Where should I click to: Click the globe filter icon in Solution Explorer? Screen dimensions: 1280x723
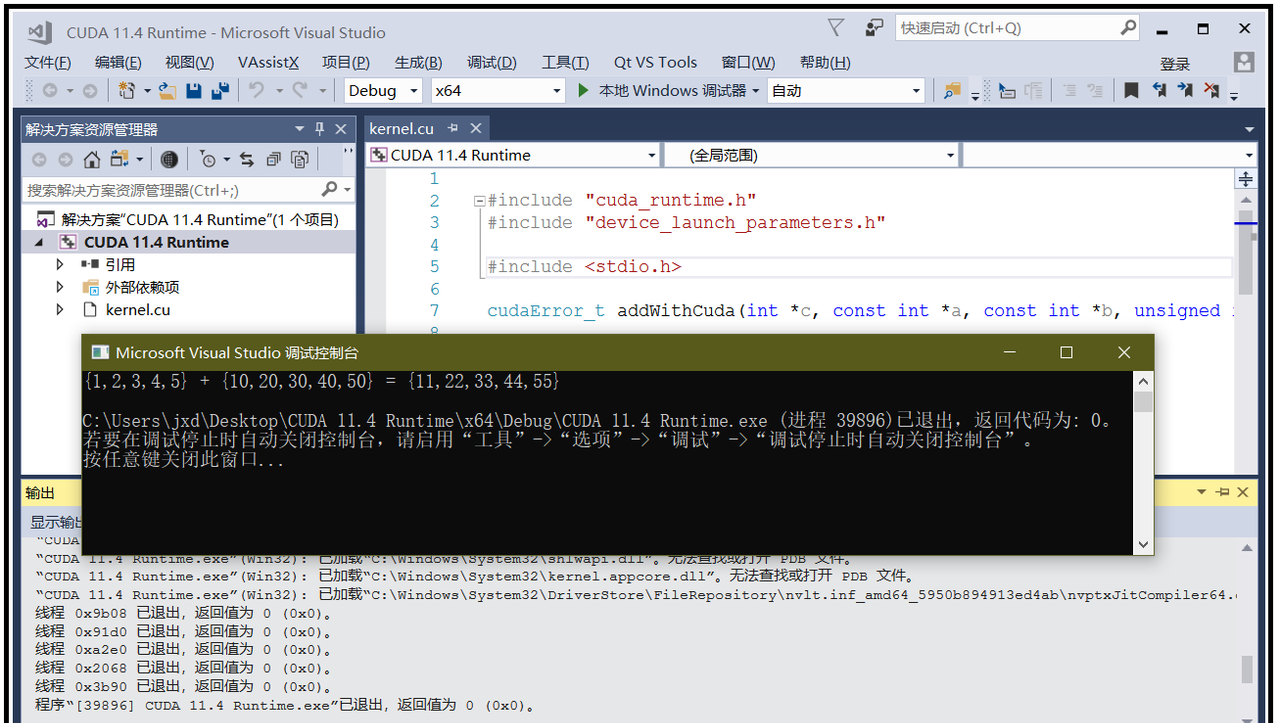[x=169, y=160]
